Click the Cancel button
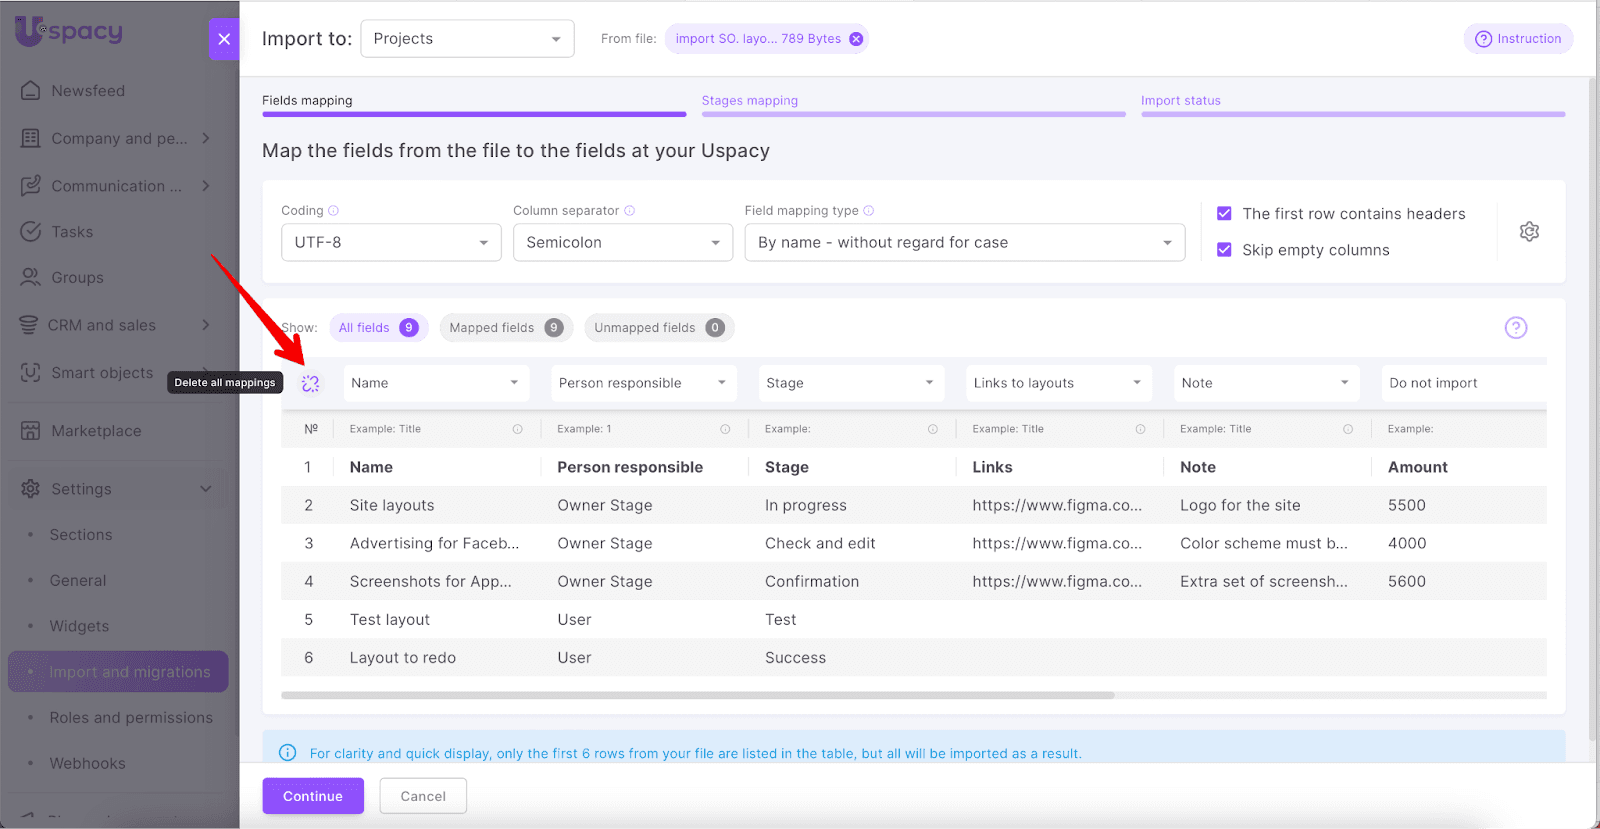1600x829 pixels. [x=423, y=796]
